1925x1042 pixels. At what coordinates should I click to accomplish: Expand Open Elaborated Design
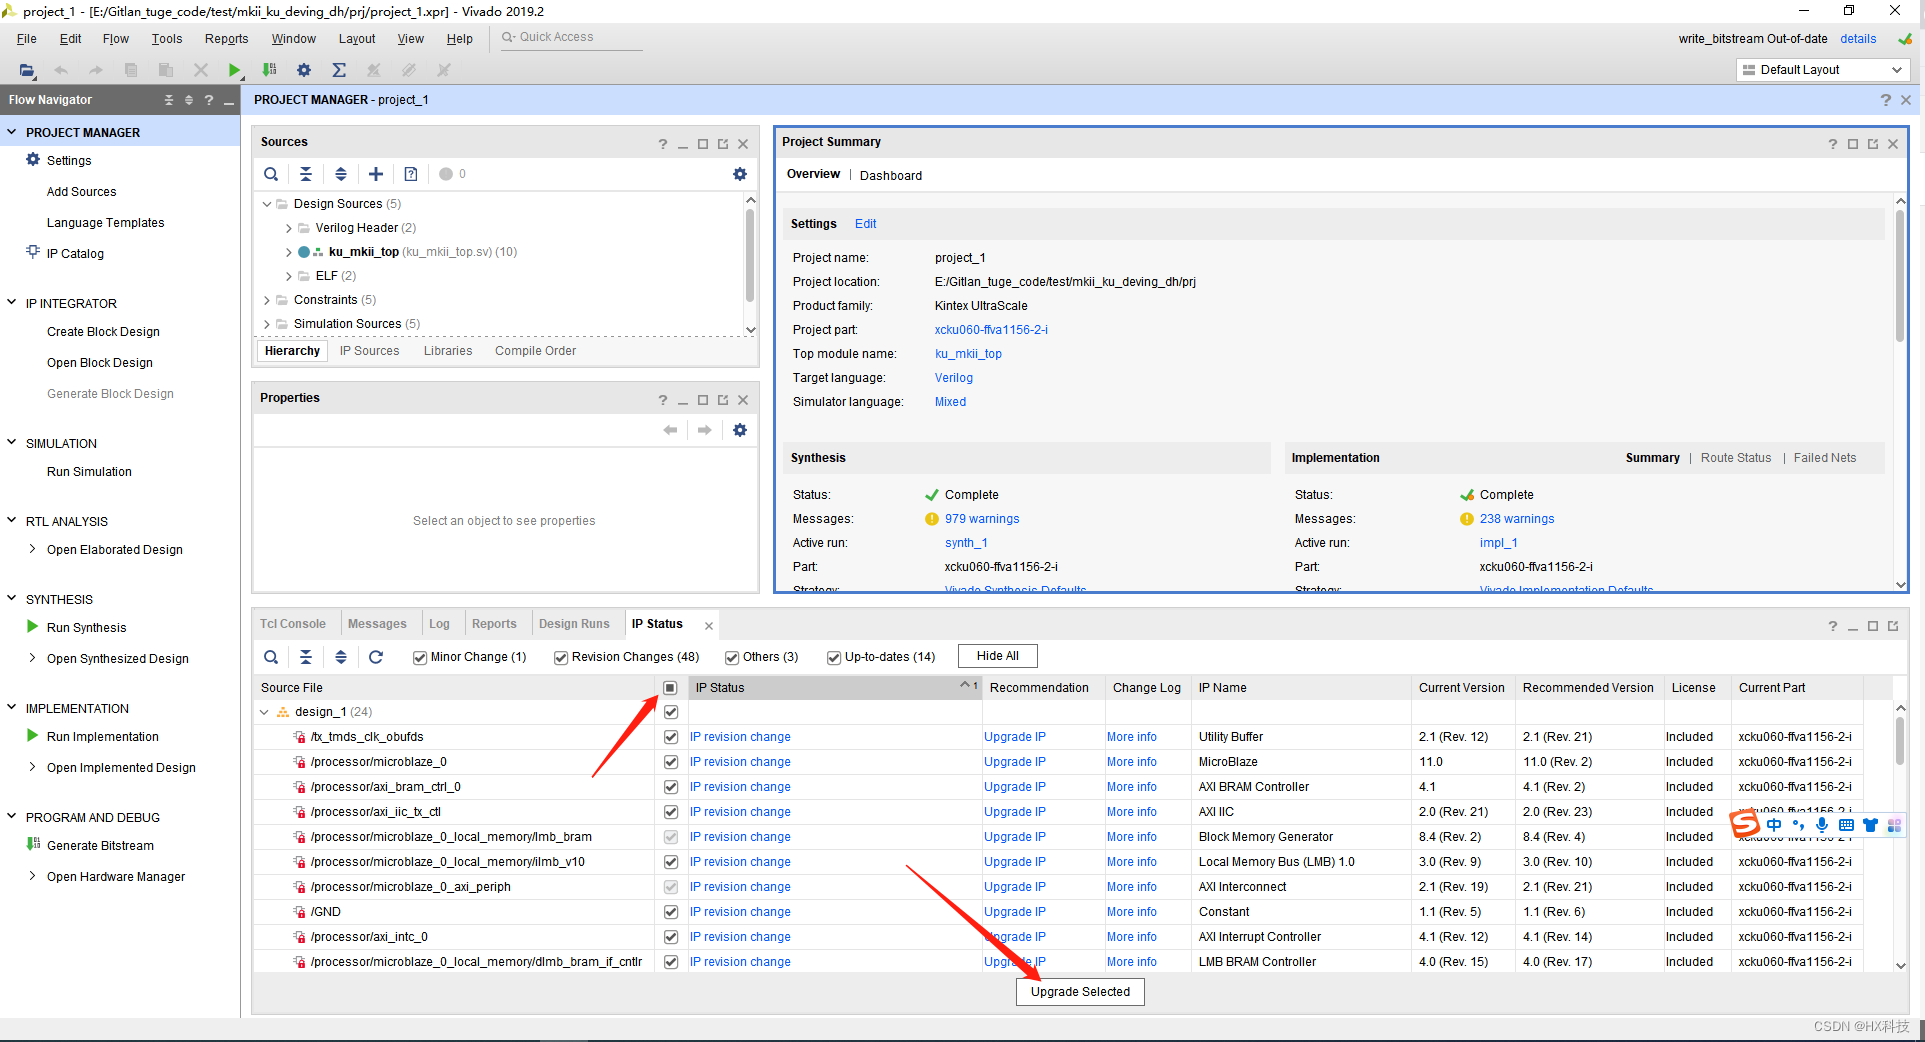(33, 549)
